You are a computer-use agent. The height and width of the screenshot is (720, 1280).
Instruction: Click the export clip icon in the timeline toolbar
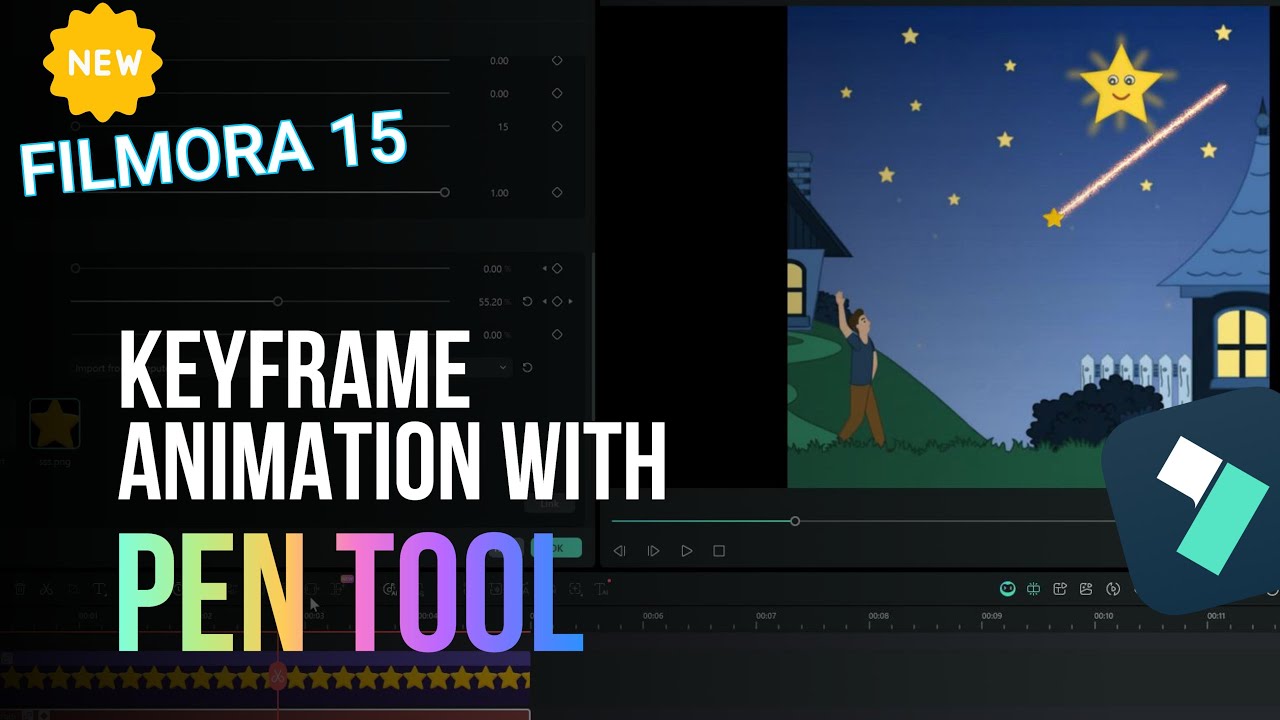coord(1060,589)
